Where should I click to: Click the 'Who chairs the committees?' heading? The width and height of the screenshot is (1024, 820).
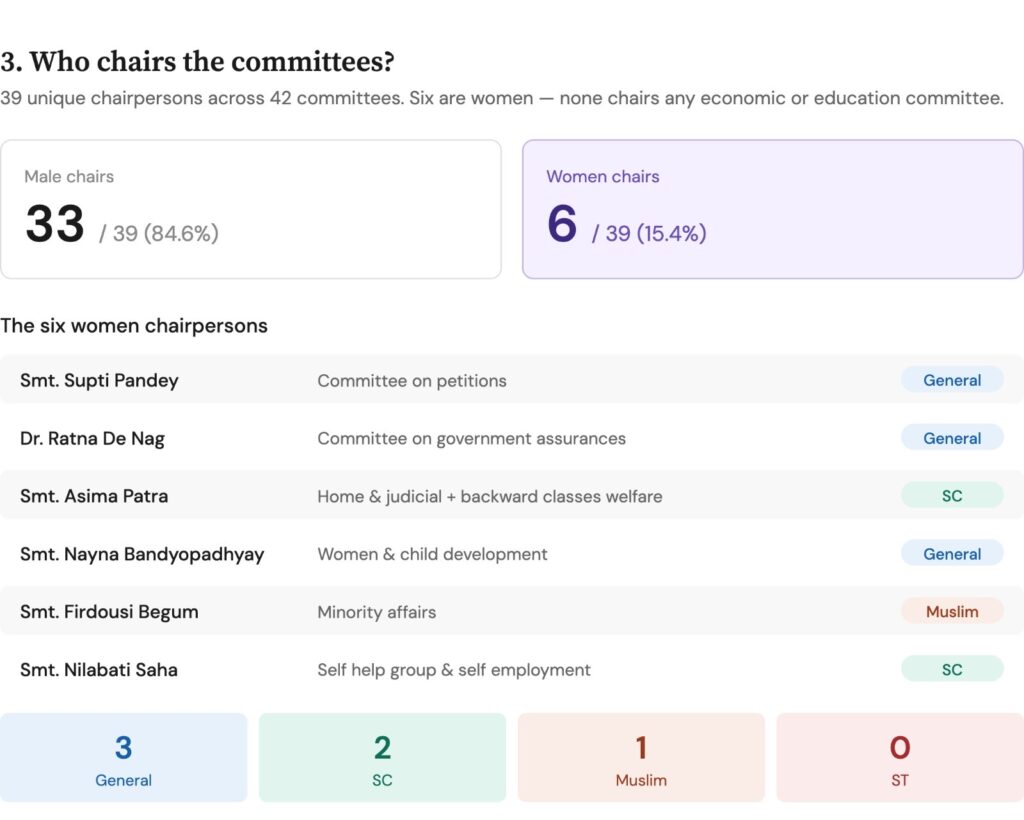197,62
